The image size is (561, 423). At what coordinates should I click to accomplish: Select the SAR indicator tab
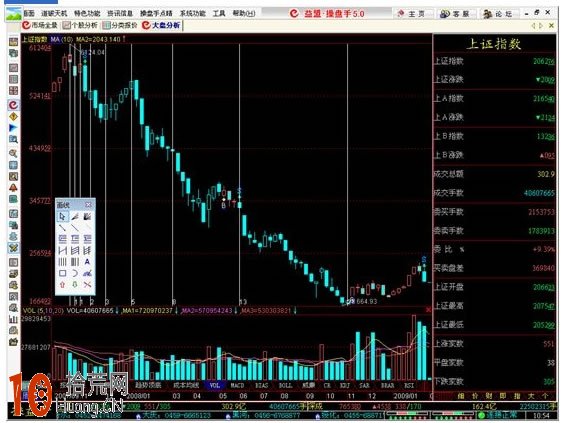pos(364,385)
